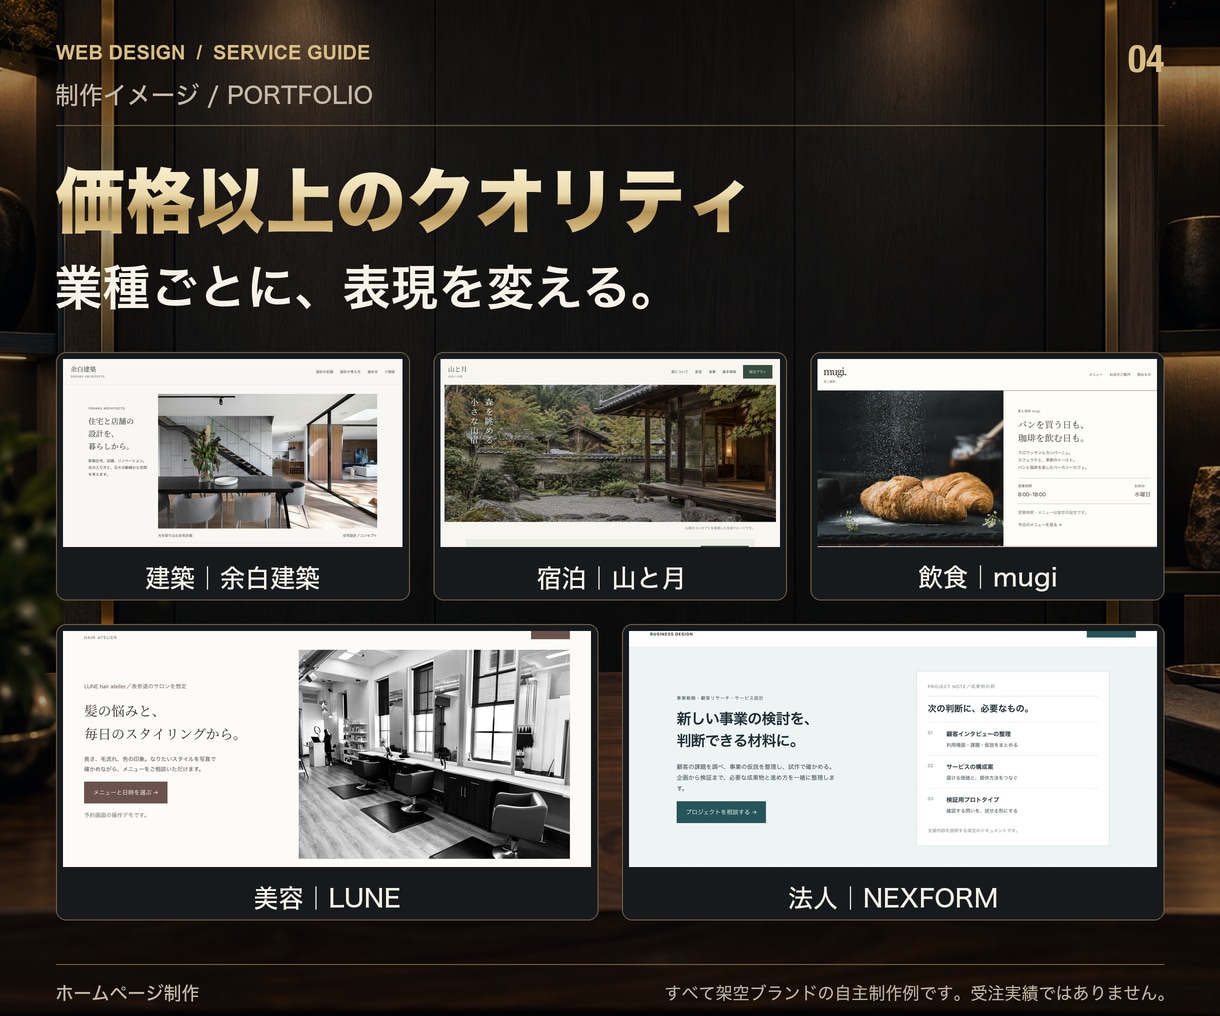
Task: Click the 制作イメージ / PORTFOLIO text
Action: pos(214,95)
